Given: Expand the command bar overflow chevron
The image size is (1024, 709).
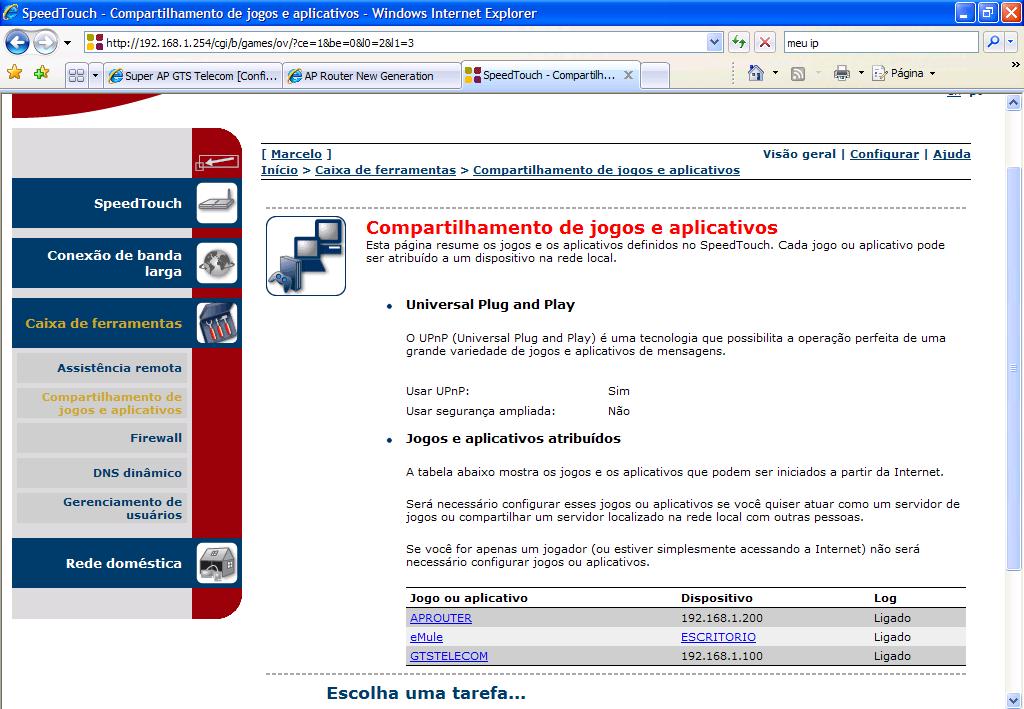Looking at the screenshot, I should 1016,65.
